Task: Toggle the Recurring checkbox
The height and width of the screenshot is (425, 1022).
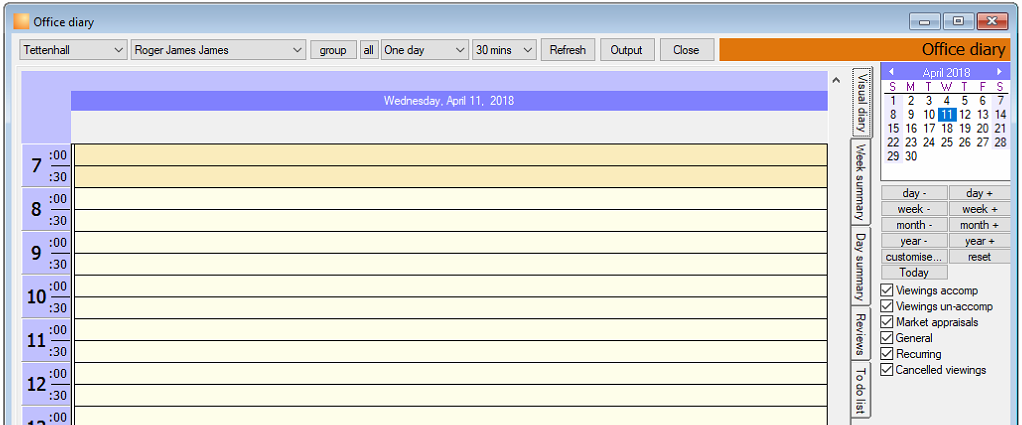Action: coord(886,354)
